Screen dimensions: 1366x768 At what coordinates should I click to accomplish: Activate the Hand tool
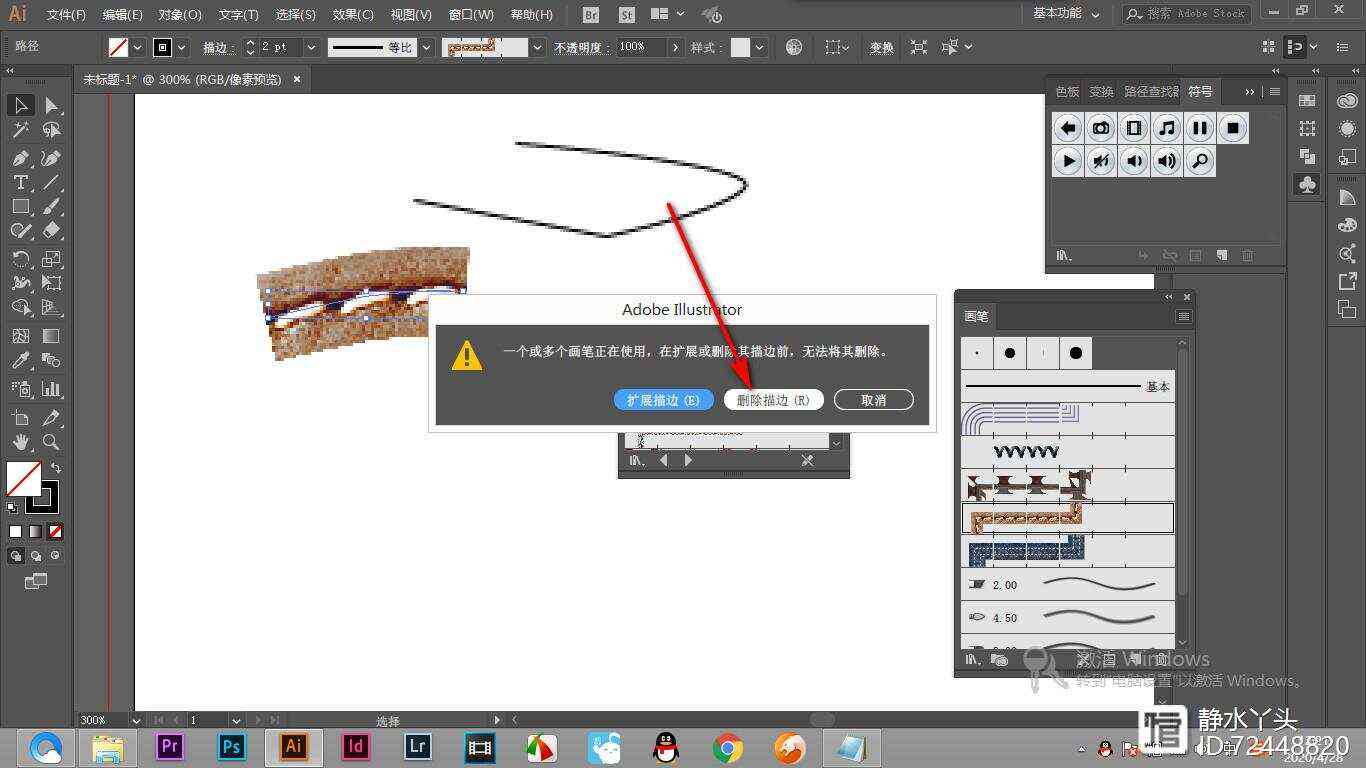click(x=20, y=442)
